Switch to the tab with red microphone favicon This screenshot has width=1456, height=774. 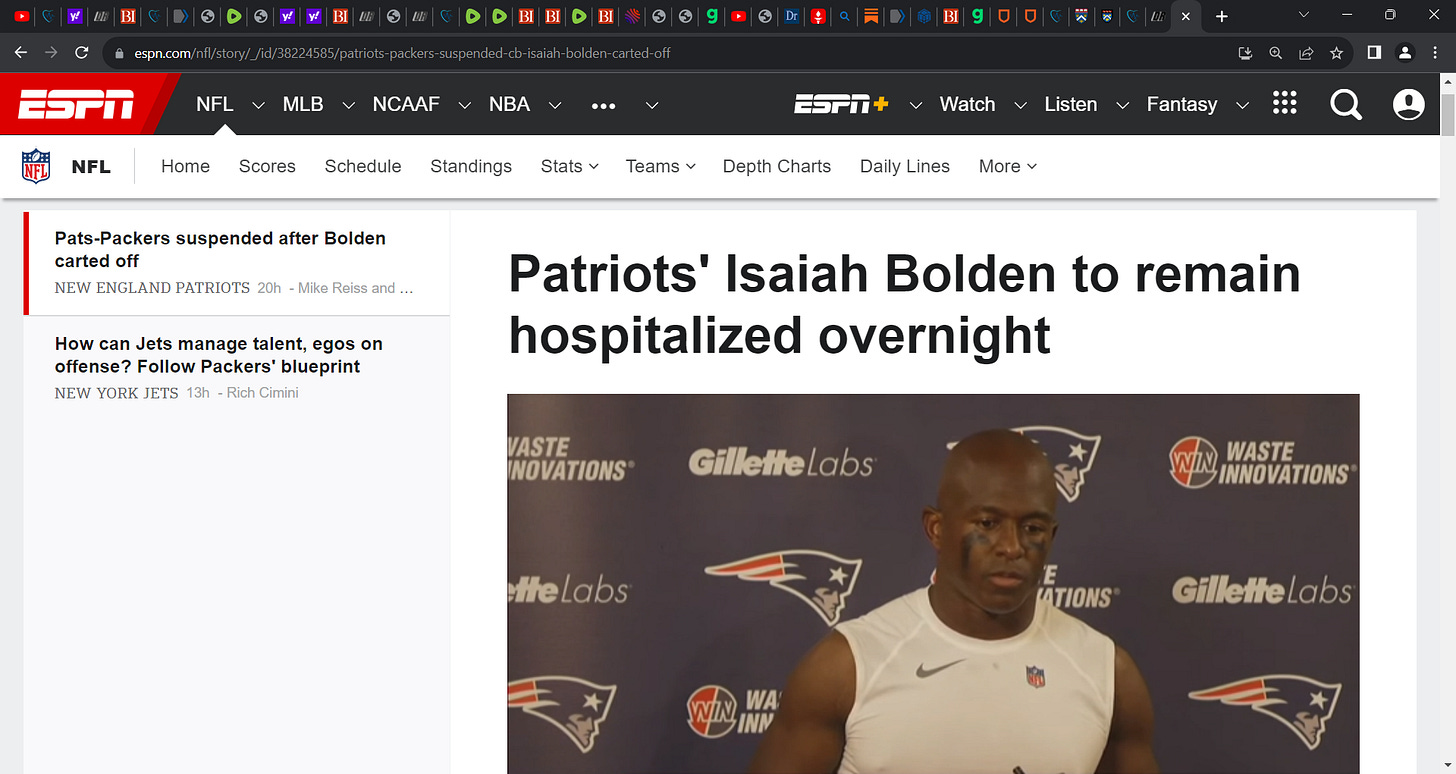click(x=818, y=16)
